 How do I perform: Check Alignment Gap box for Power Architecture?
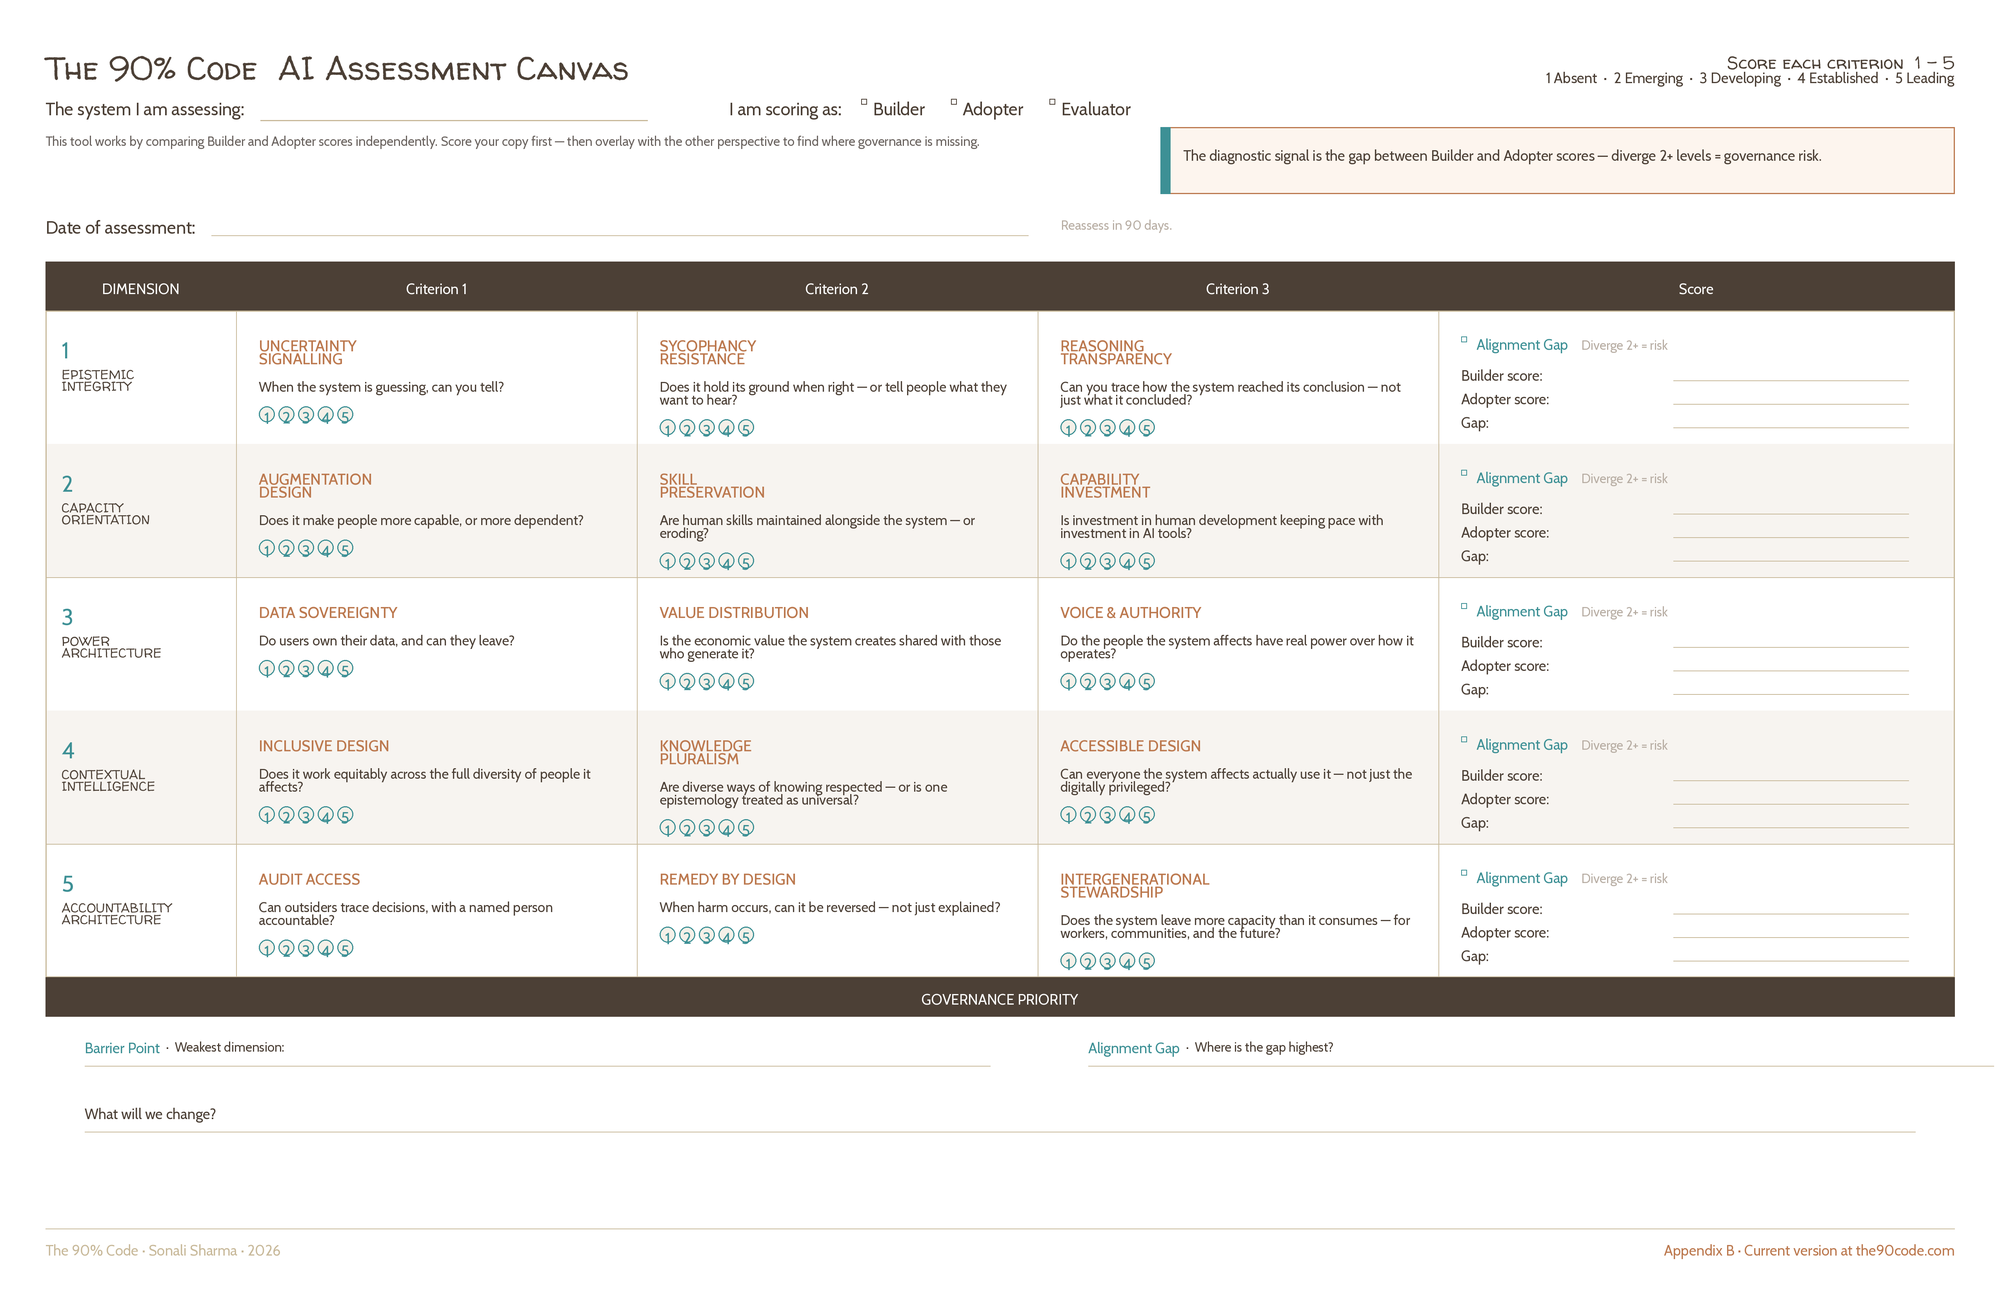tap(1464, 606)
